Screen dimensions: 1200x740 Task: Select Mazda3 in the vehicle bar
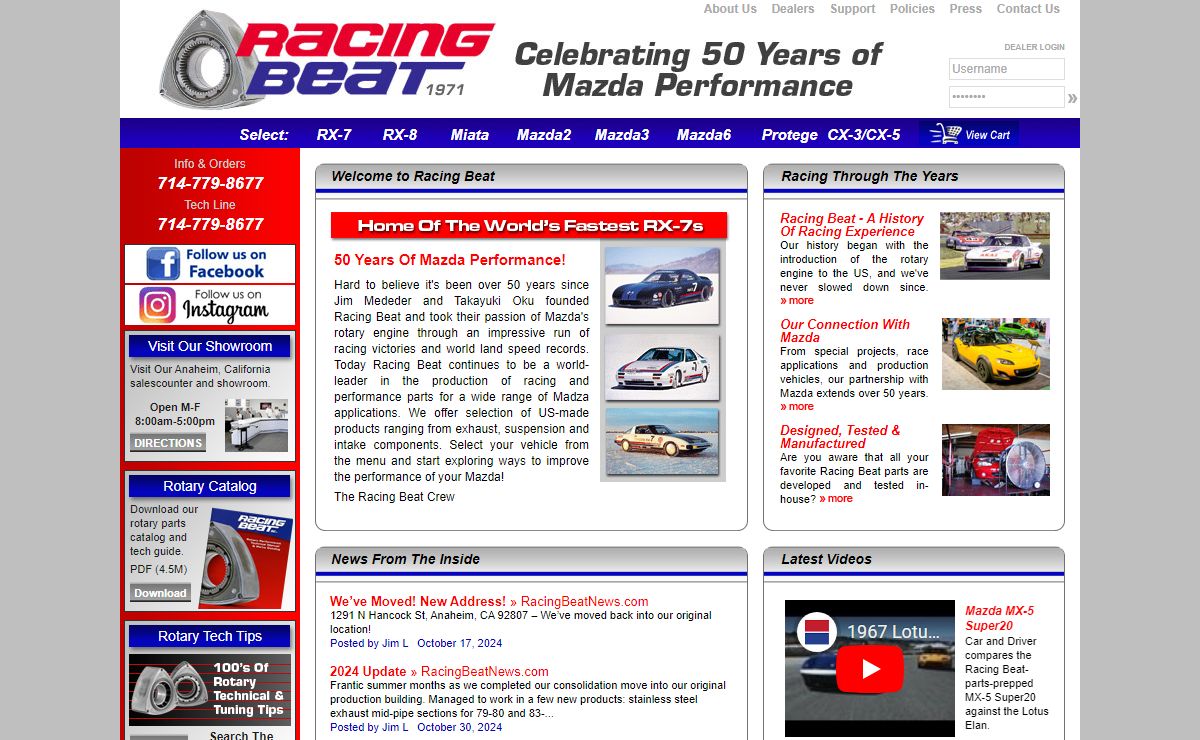tap(622, 135)
